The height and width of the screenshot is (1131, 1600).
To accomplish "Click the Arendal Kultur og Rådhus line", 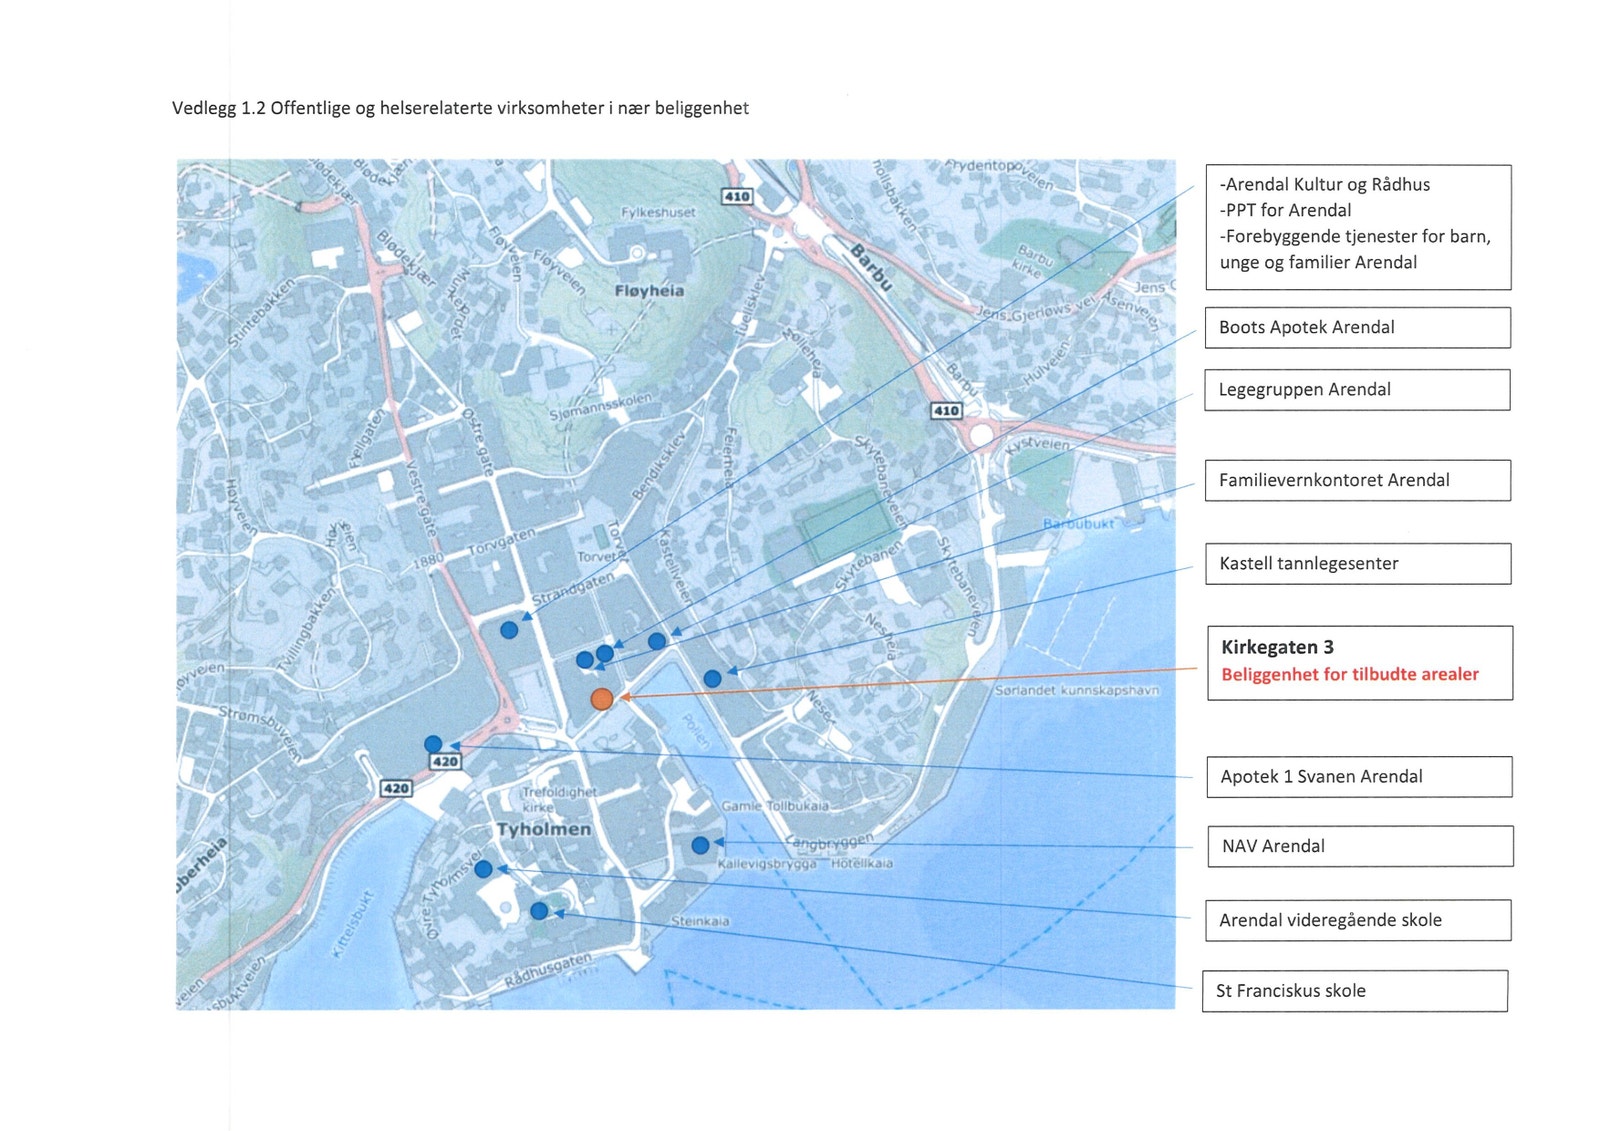I will tap(1325, 184).
